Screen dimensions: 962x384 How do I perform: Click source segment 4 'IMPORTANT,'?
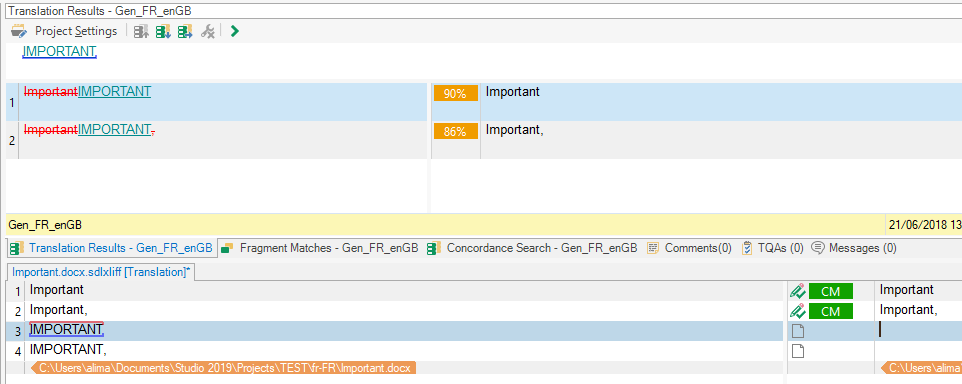click(68, 350)
